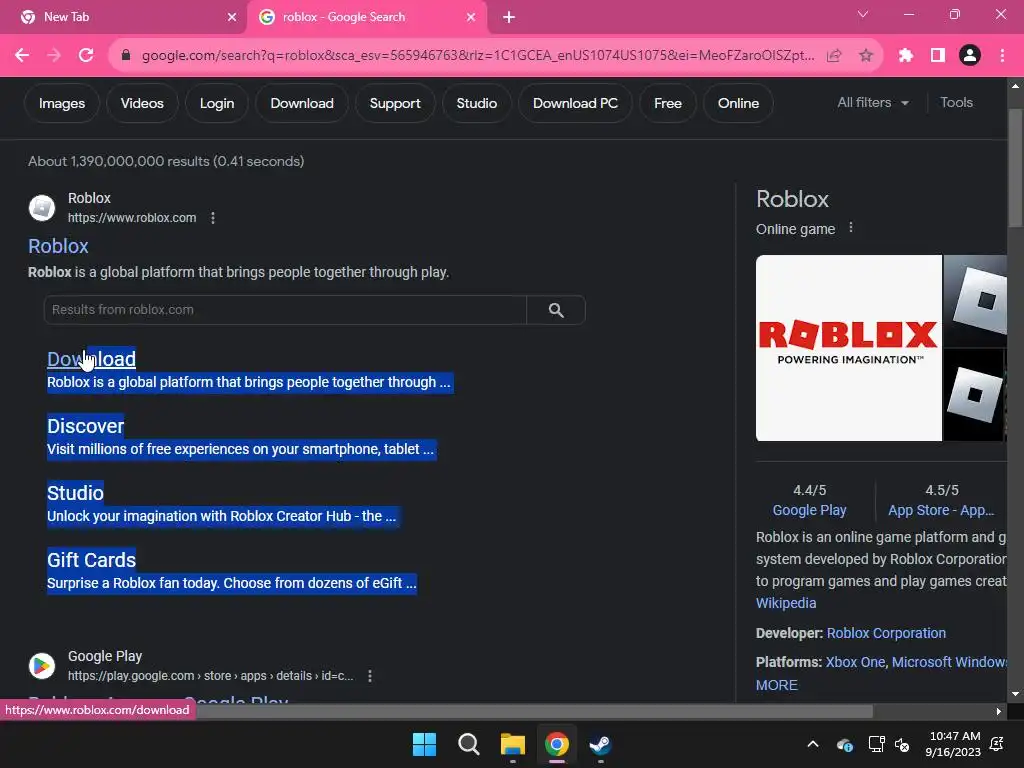Viewport: 1024px width, 768px height.
Task: Open Chrome profile avatar
Action: (x=970, y=56)
